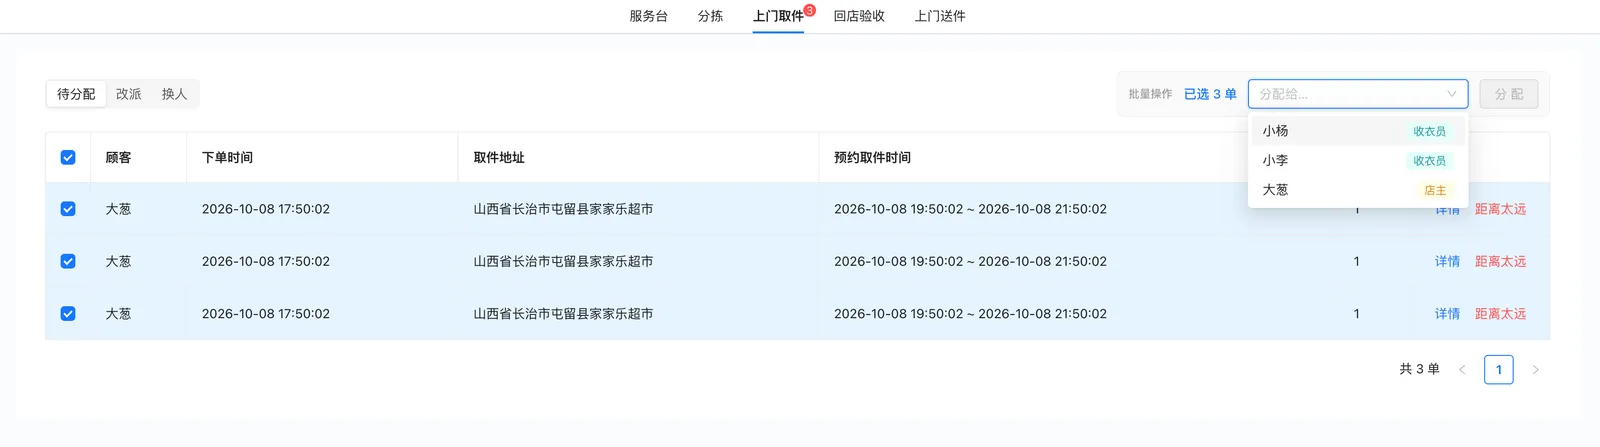Screen dimensions: 1600x447
Task: Open the 分配给... dropdown box
Action: click(1358, 94)
